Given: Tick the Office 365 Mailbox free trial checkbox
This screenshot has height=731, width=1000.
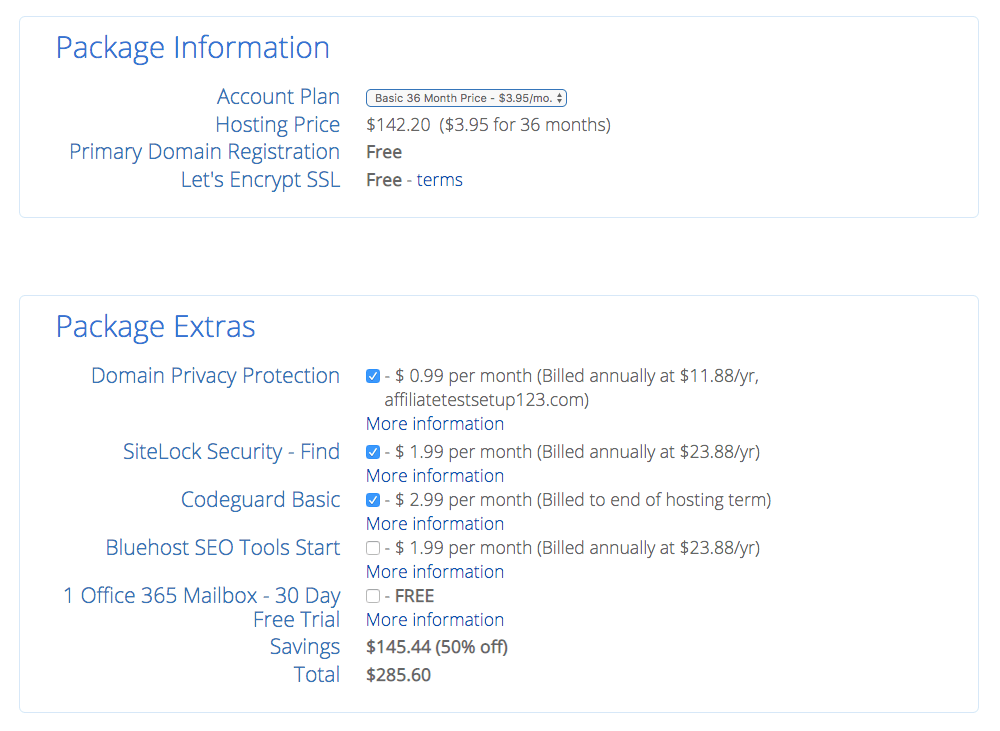Looking at the screenshot, I should 373,596.
